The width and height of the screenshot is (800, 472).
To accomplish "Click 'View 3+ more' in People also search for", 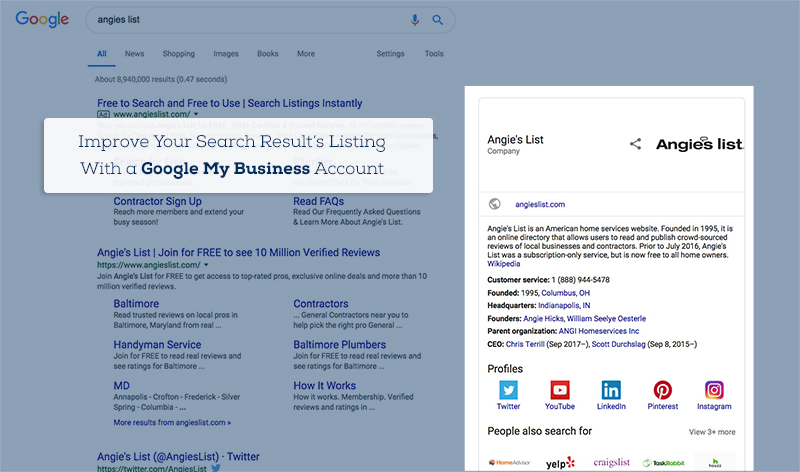I will [712, 432].
